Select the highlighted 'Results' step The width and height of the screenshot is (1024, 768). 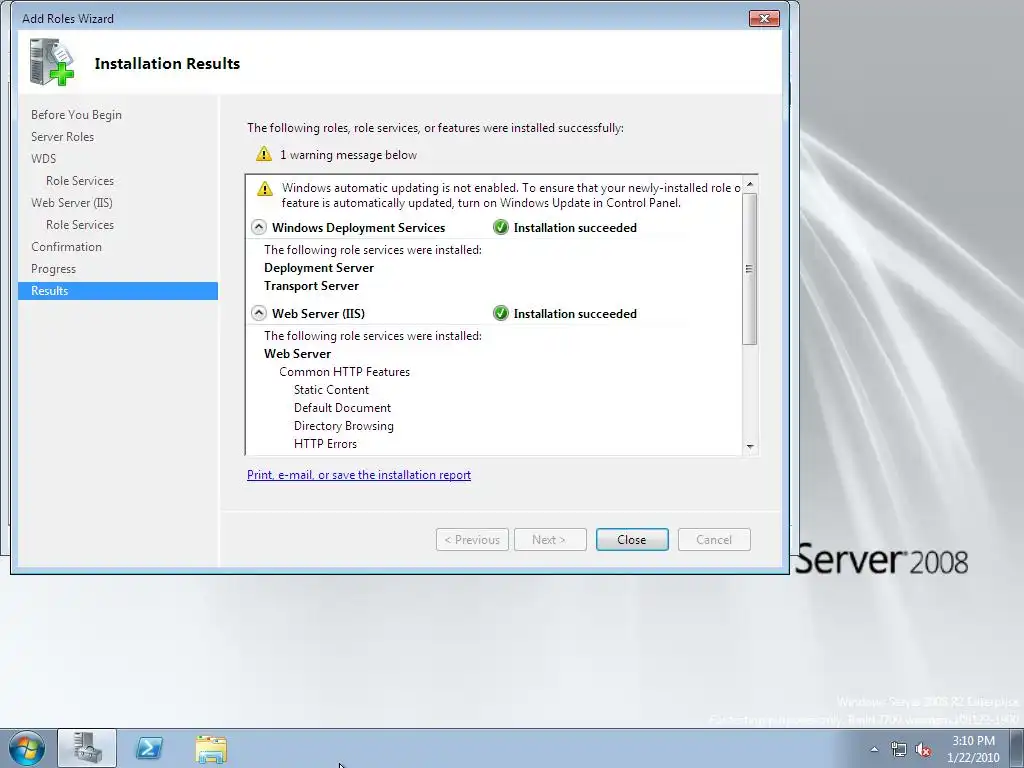point(118,291)
